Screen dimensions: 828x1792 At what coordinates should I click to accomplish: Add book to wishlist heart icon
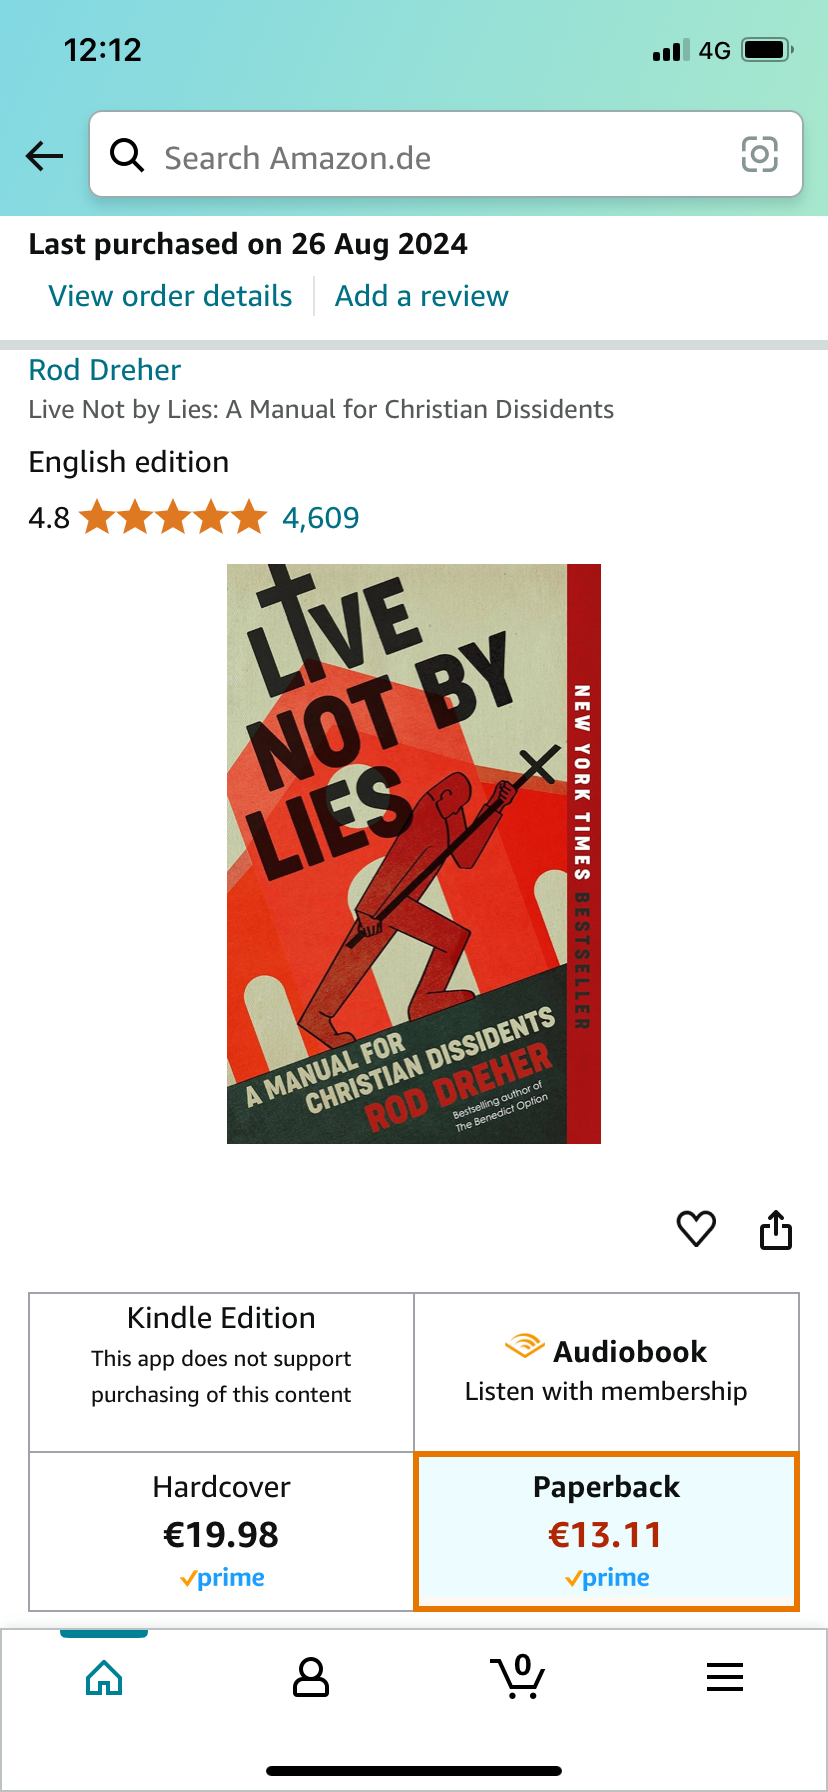pyautogui.click(x=696, y=1228)
